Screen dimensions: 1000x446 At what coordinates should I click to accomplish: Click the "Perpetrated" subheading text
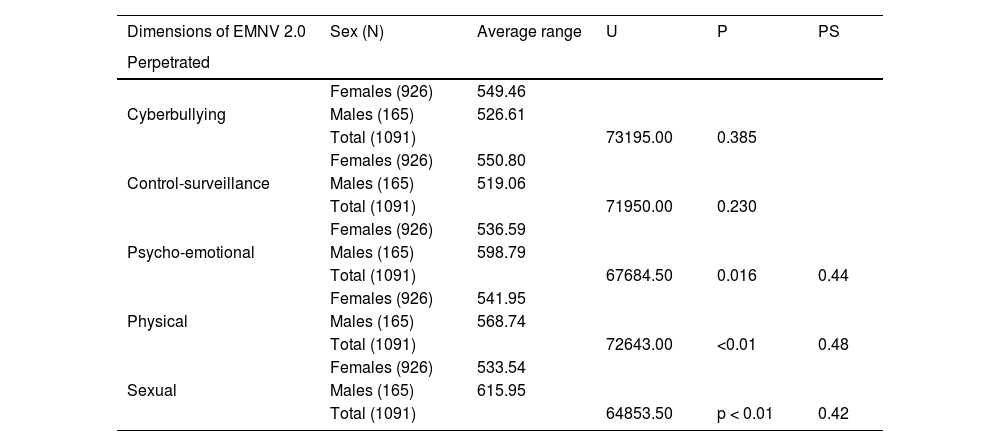168,62
